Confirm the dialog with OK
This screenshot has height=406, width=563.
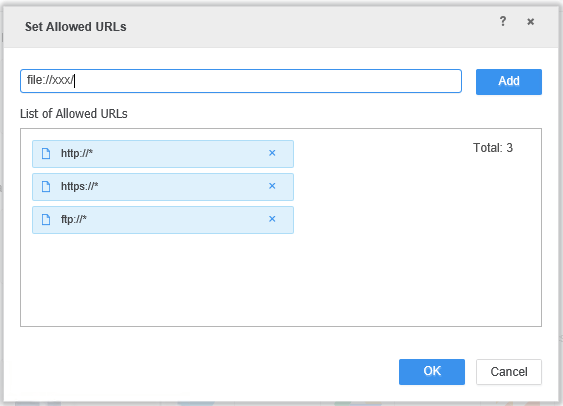tap(432, 372)
